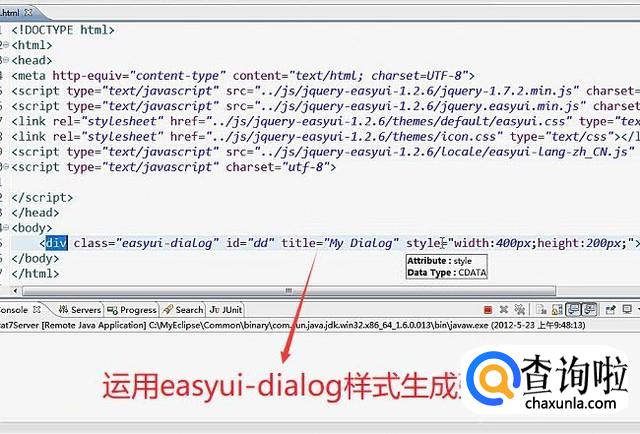
Task: Switch to the Search tab
Action: pyautogui.click(x=183, y=310)
